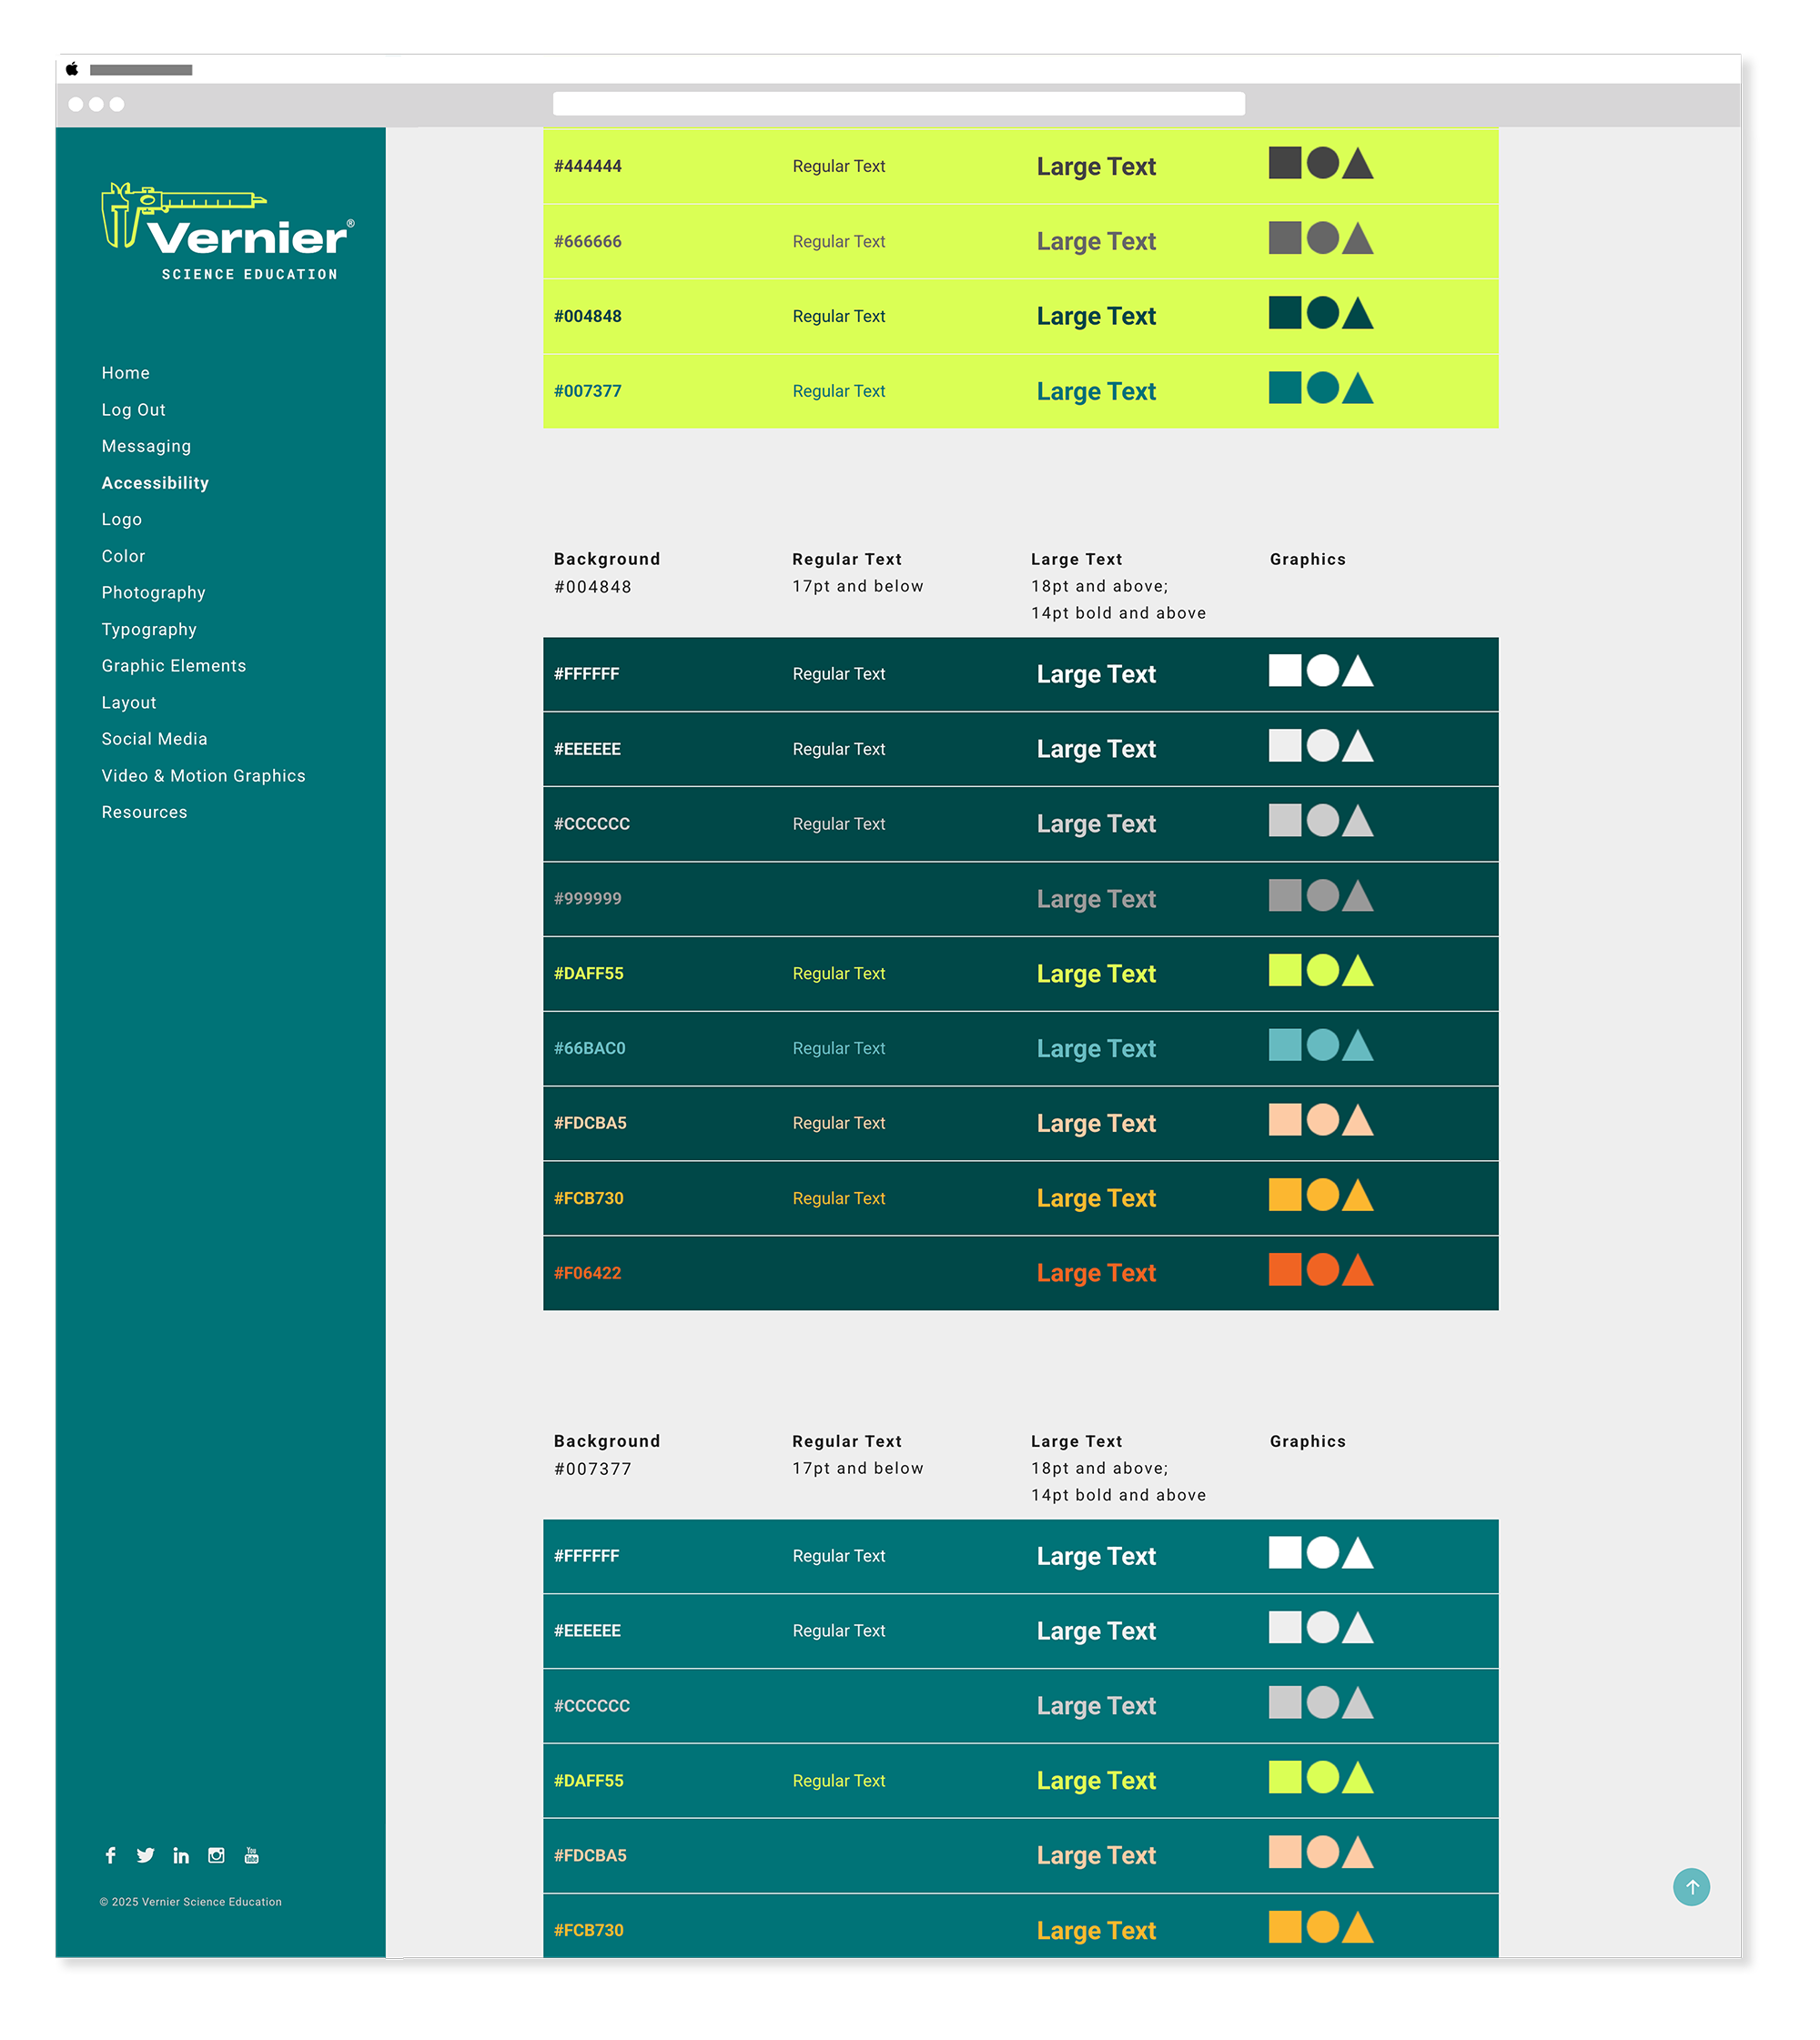Click #66BAC0 square swatch

pyautogui.click(x=1285, y=1045)
